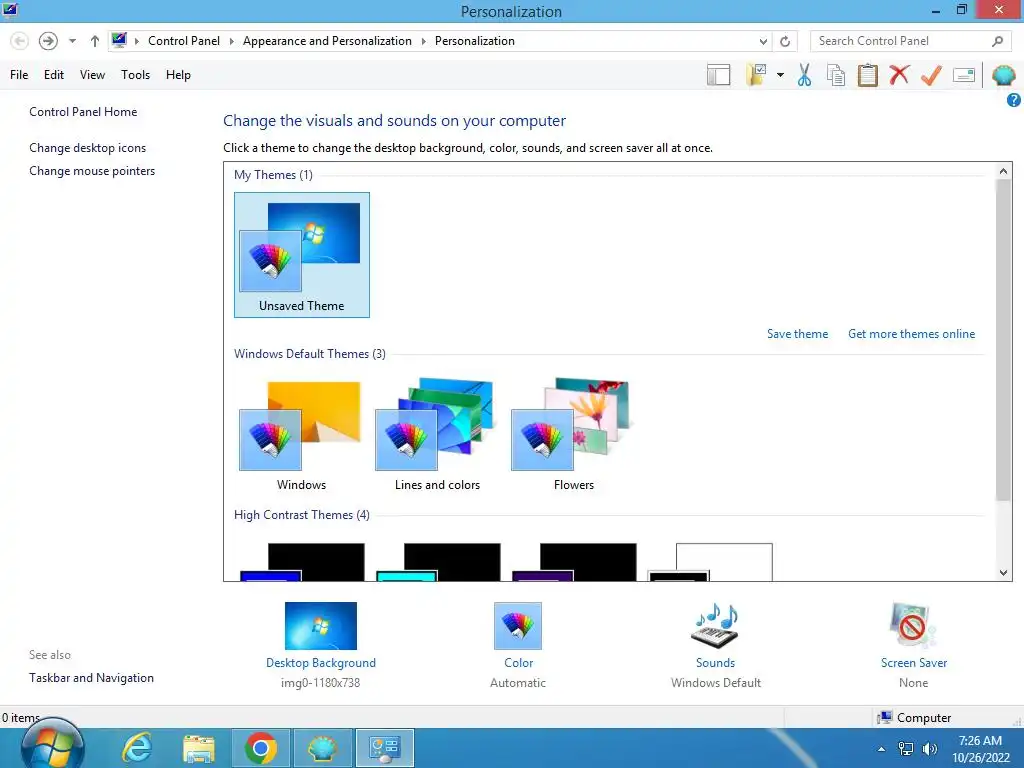Click the Search Control Panel field

910,41
